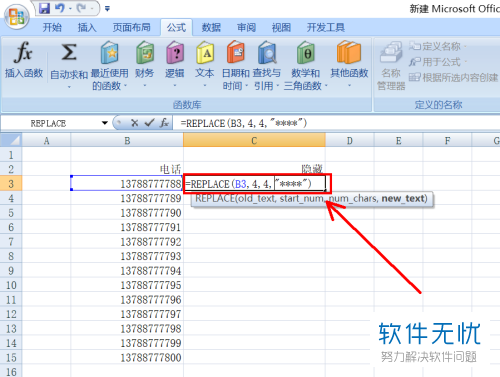Image resolution: width=500 pixels, height=377 pixels.
Task: Open the 查找与引用 functions icon
Action: click(267, 52)
